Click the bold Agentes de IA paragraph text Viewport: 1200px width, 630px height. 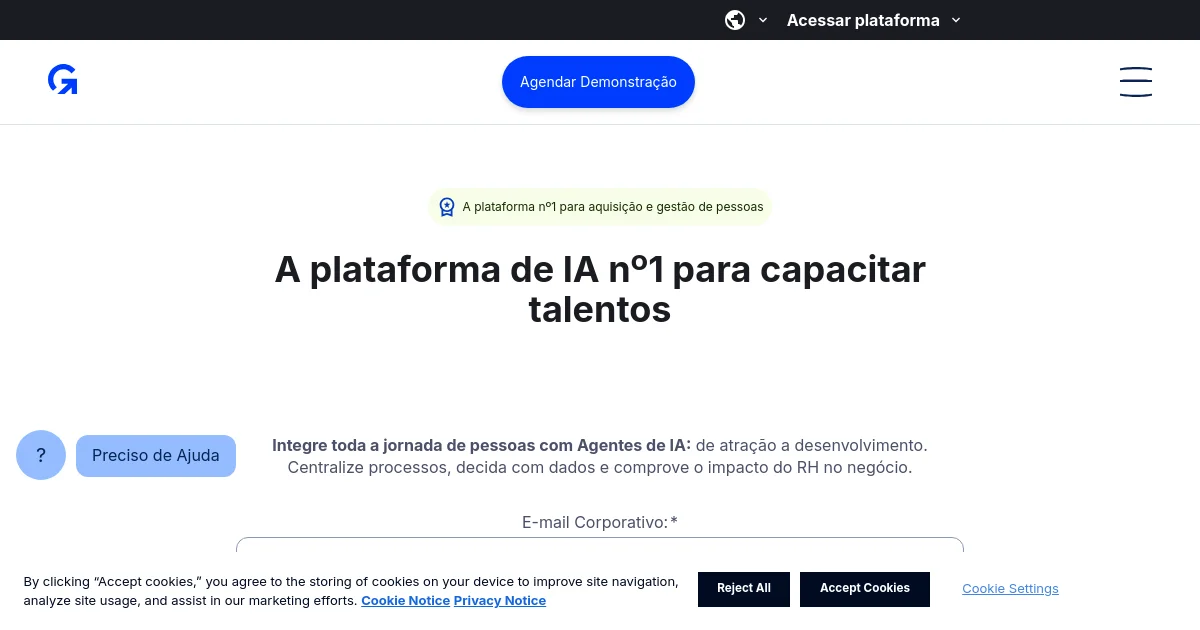pos(482,445)
